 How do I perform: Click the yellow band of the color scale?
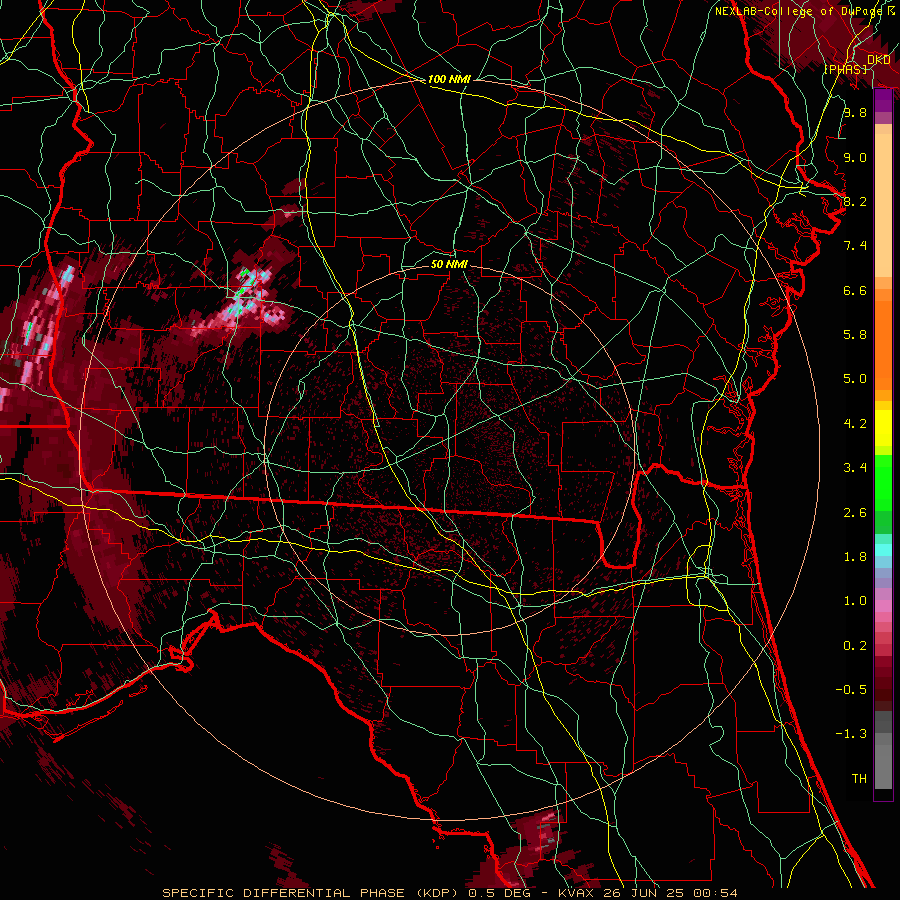[883, 428]
